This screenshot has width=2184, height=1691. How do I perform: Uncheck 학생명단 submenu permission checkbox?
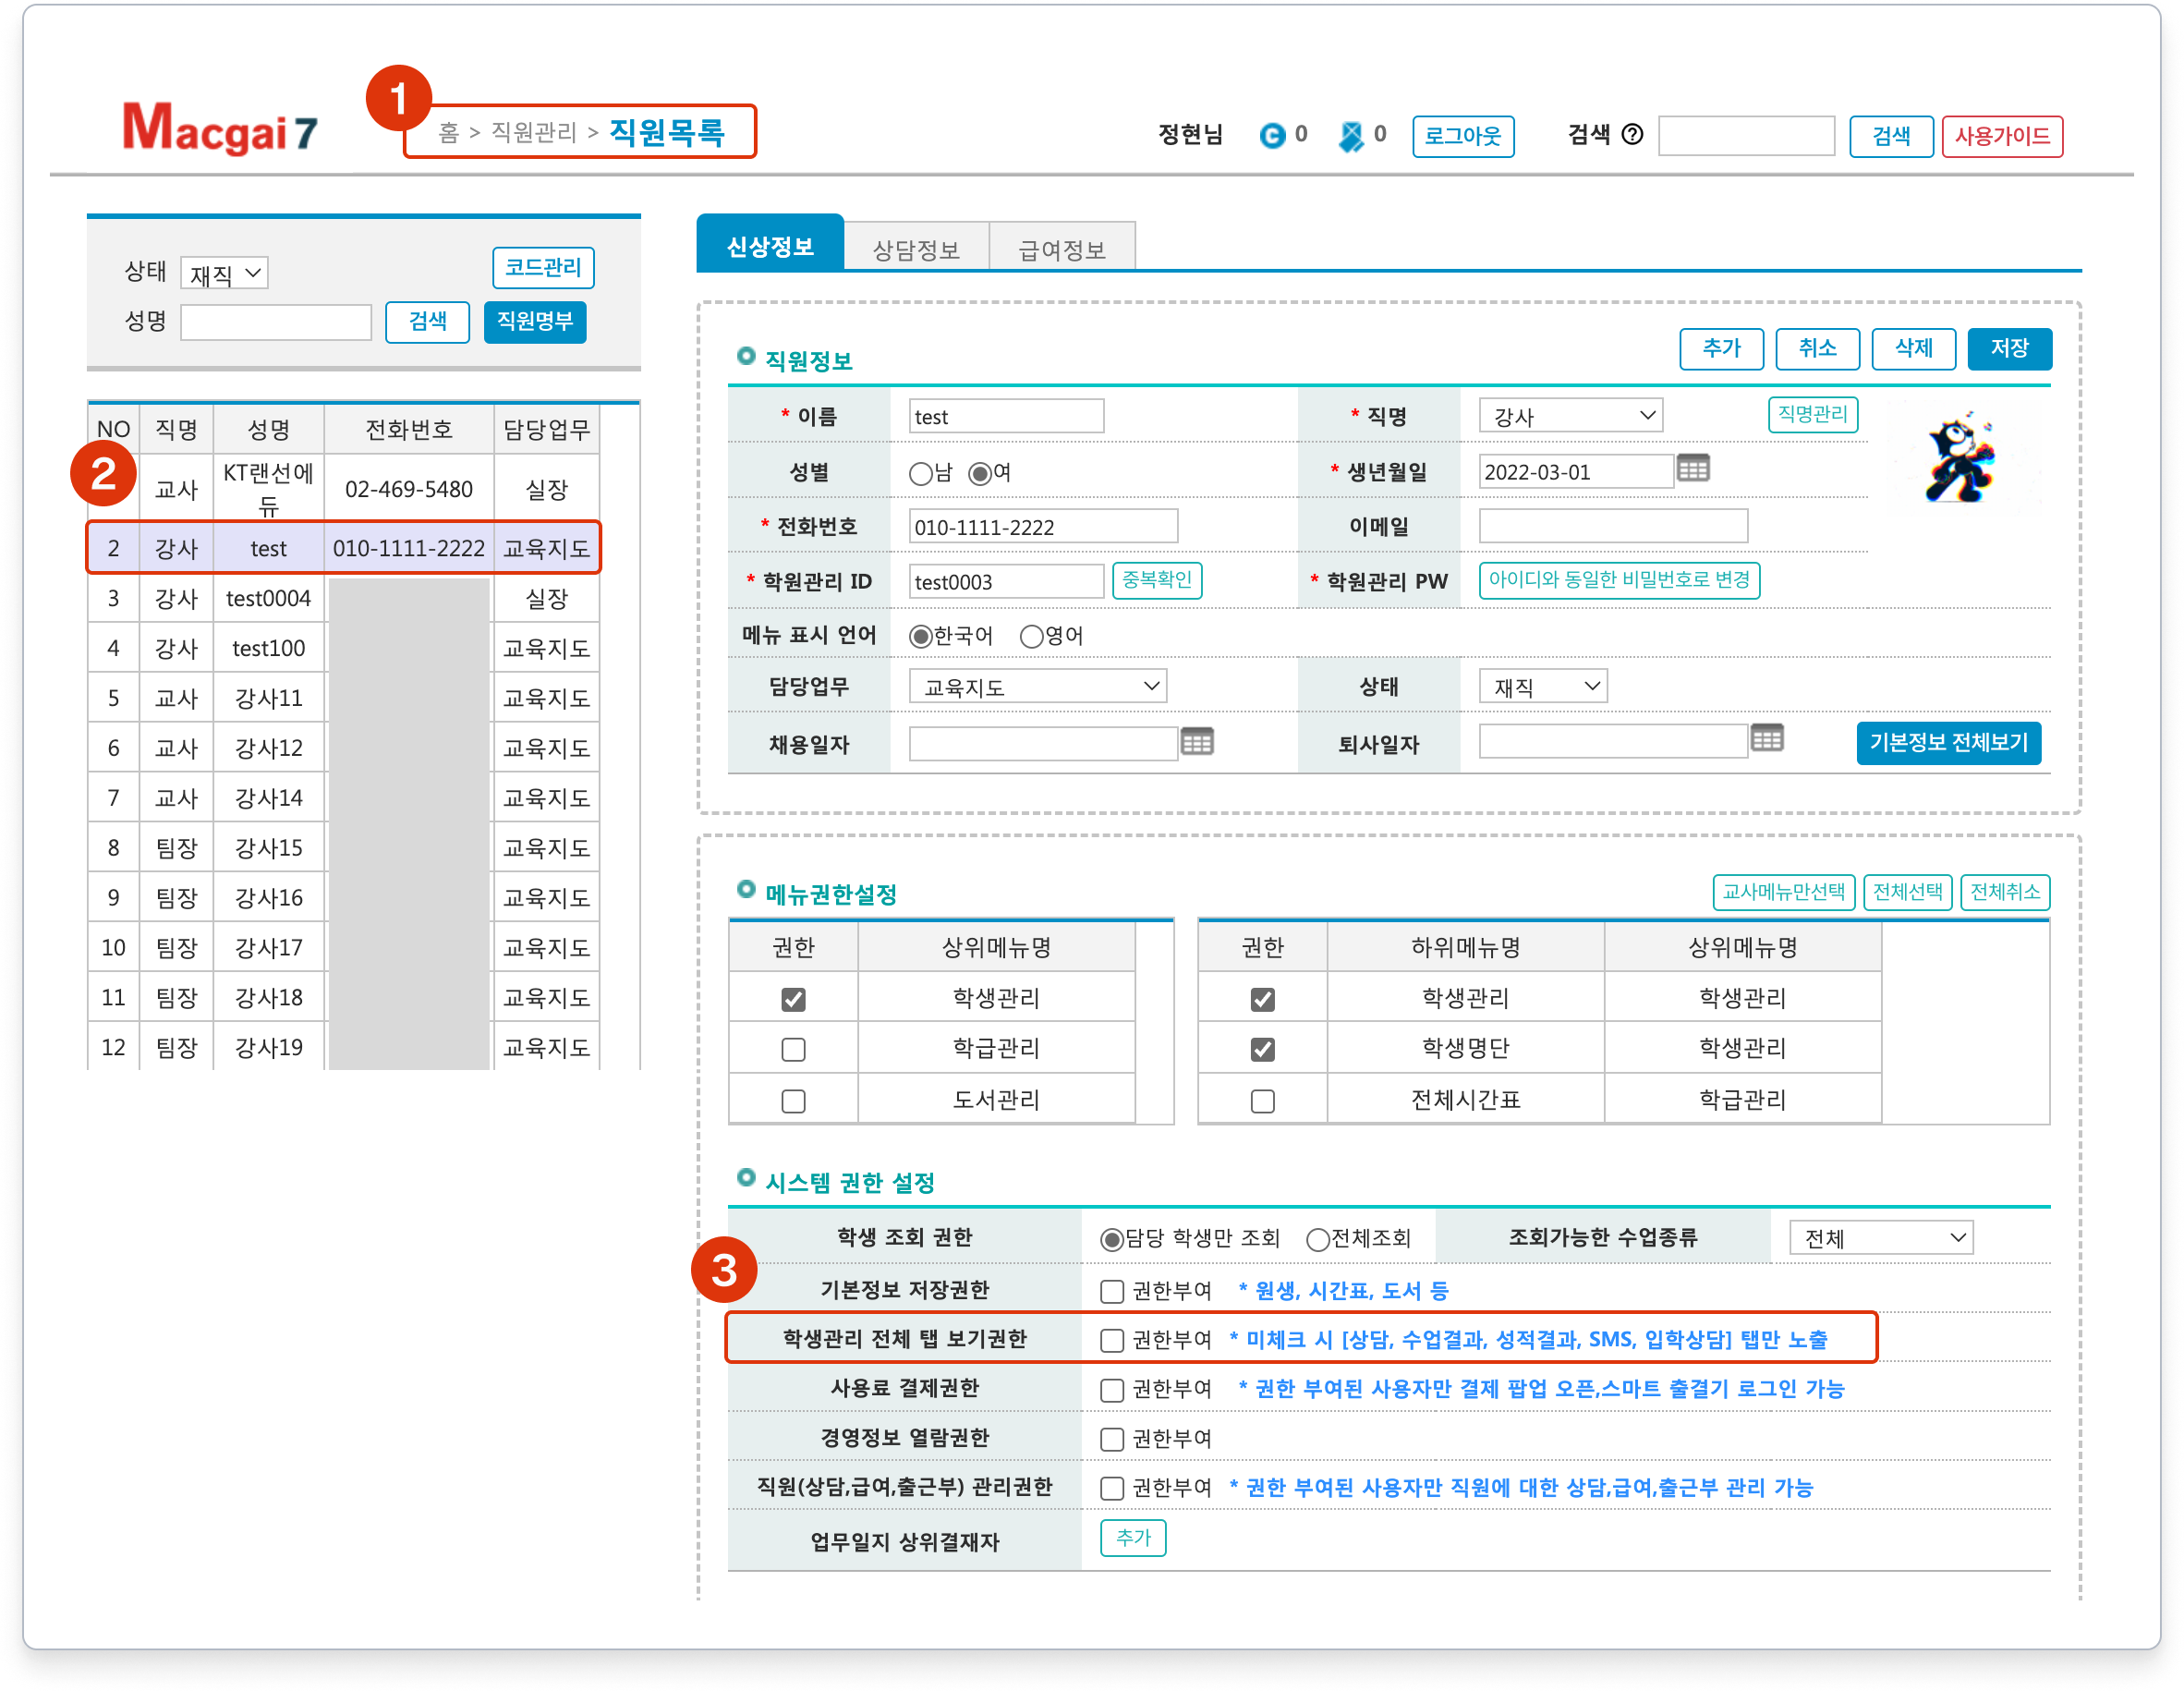pos(1262,1049)
